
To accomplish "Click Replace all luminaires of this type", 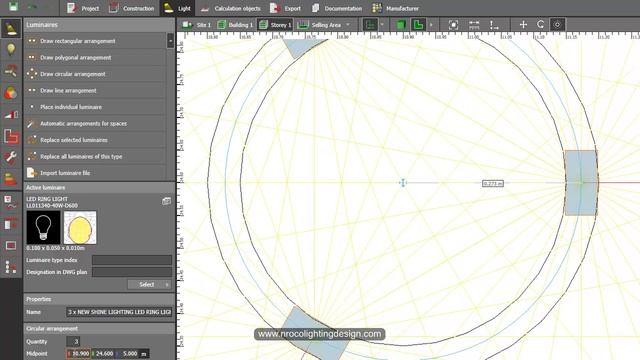I will [95, 156].
